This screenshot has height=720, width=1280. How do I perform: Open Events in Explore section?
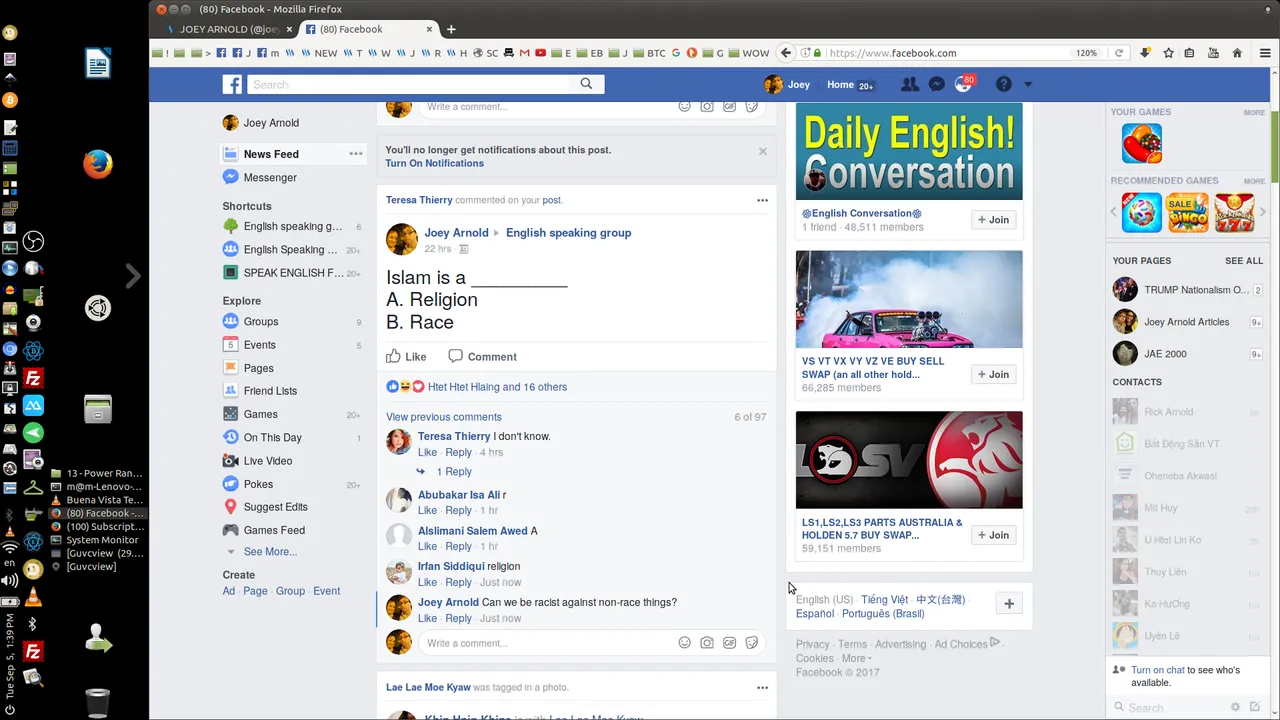pos(259,345)
